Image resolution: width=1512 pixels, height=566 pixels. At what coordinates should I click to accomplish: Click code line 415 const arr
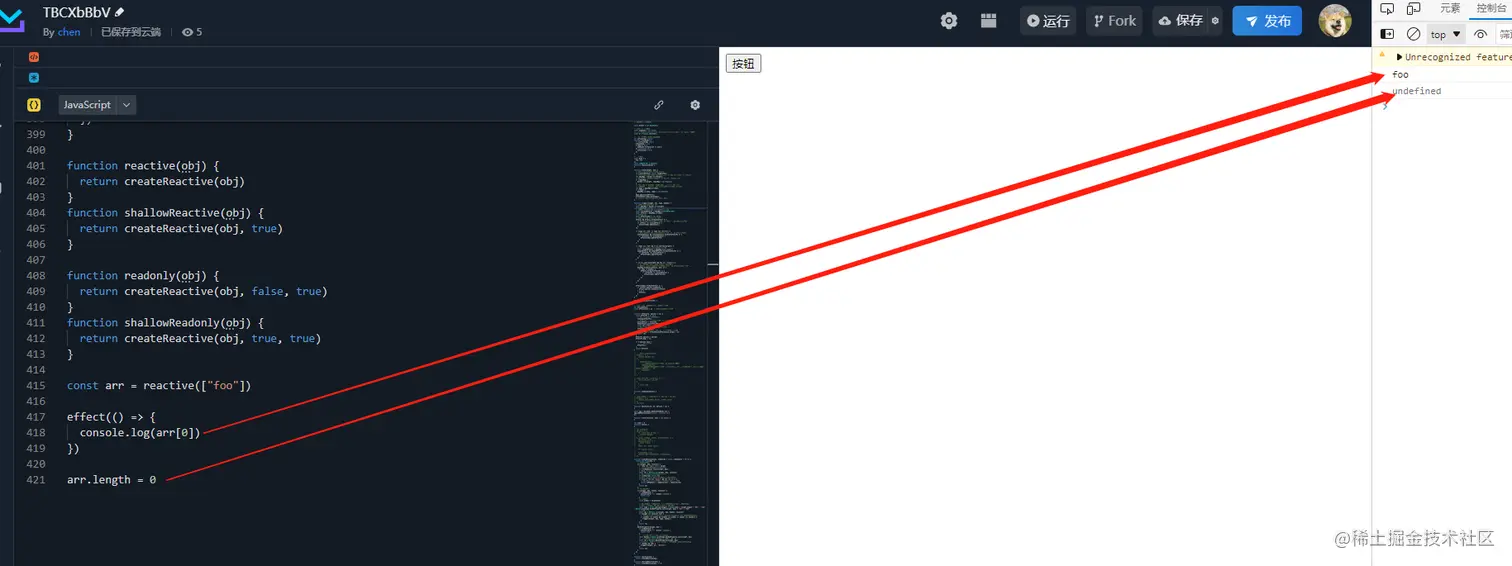point(159,385)
